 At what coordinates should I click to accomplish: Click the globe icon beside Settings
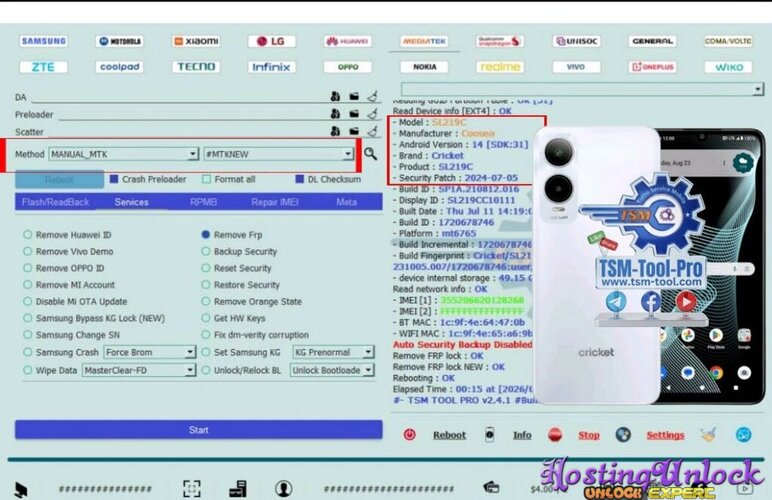(x=623, y=435)
